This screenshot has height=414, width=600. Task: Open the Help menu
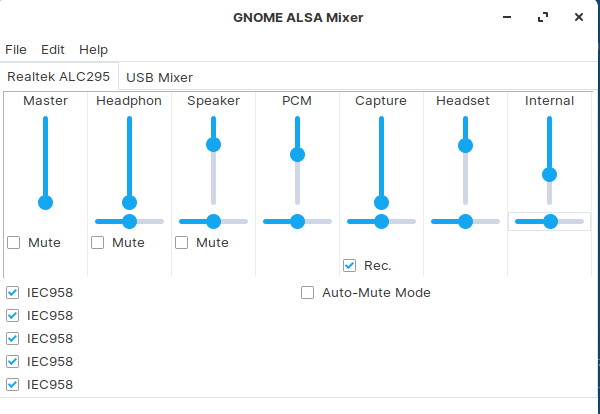(93, 49)
